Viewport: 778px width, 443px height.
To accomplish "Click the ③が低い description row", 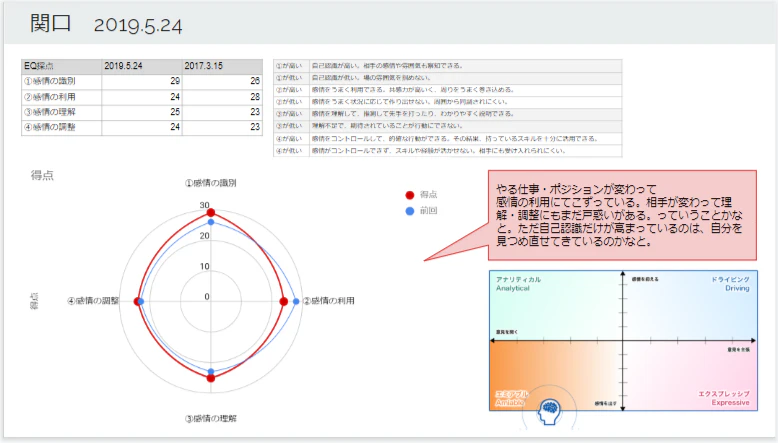I will point(448,126).
